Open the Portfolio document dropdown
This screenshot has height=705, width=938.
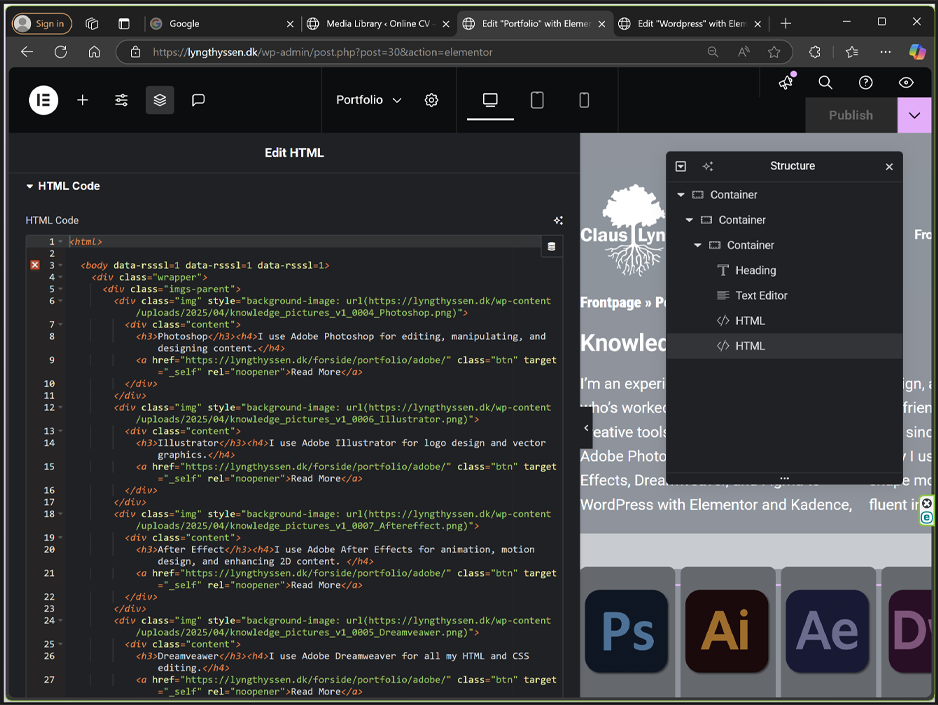coord(368,100)
